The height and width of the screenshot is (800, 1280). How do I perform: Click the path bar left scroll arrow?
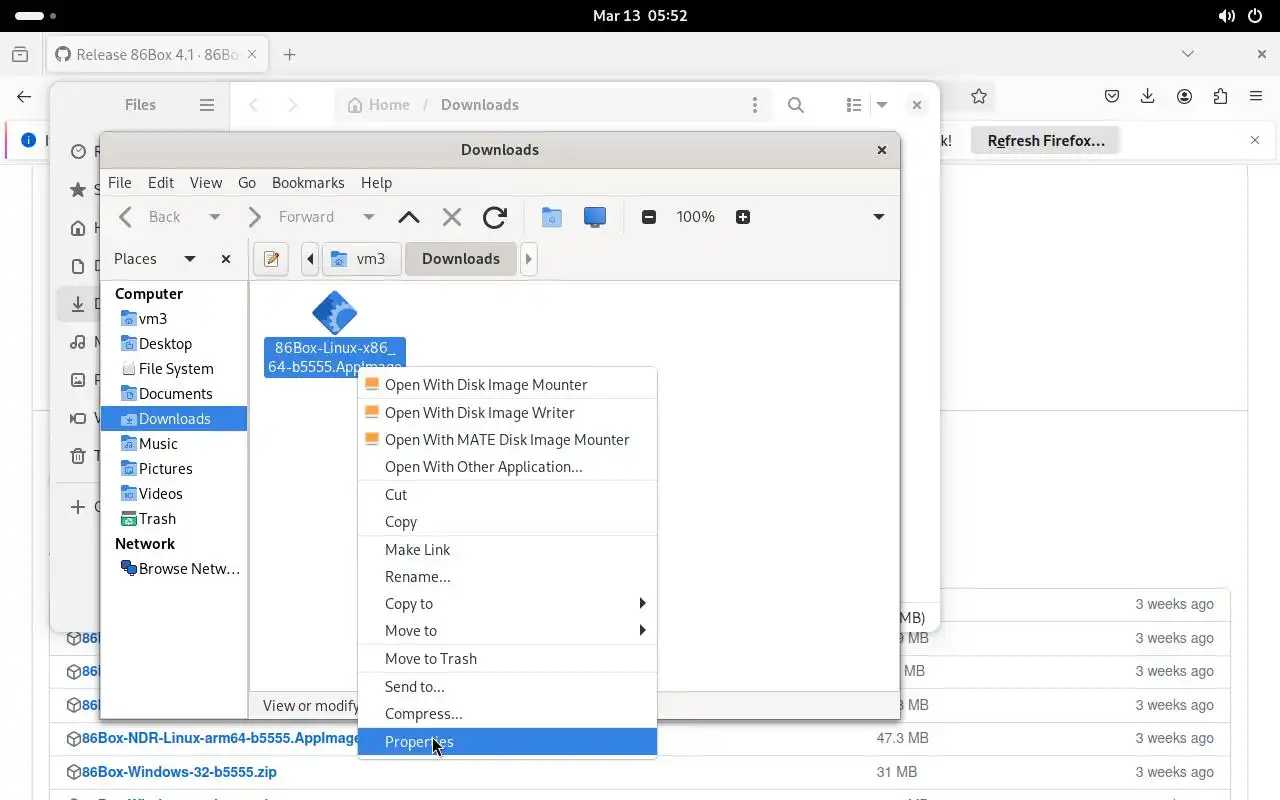[310, 258]
